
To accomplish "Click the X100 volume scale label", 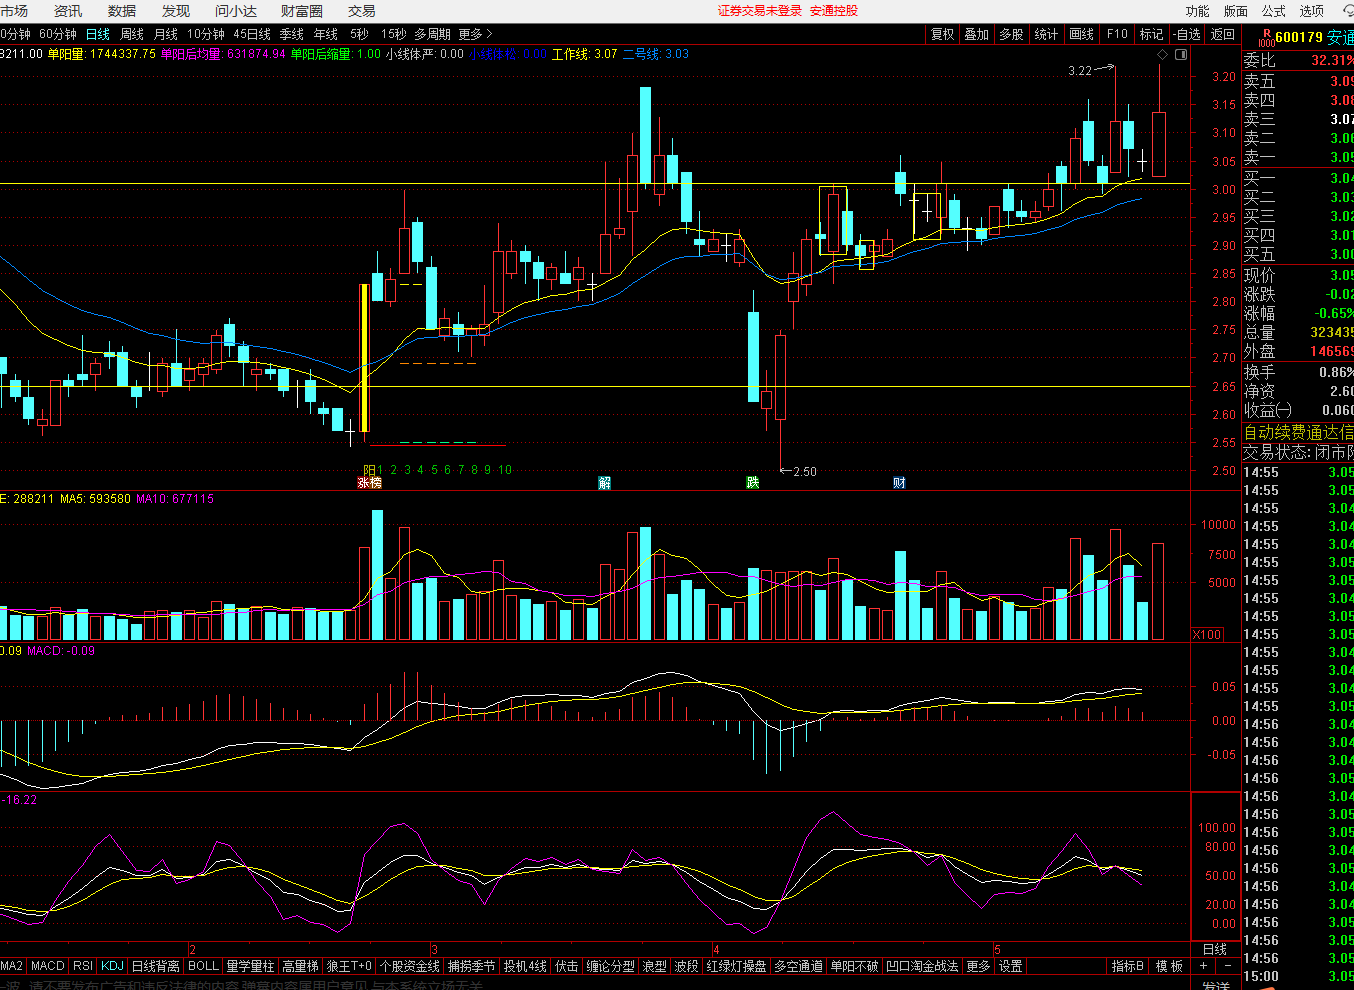I will pos(1207,635).
